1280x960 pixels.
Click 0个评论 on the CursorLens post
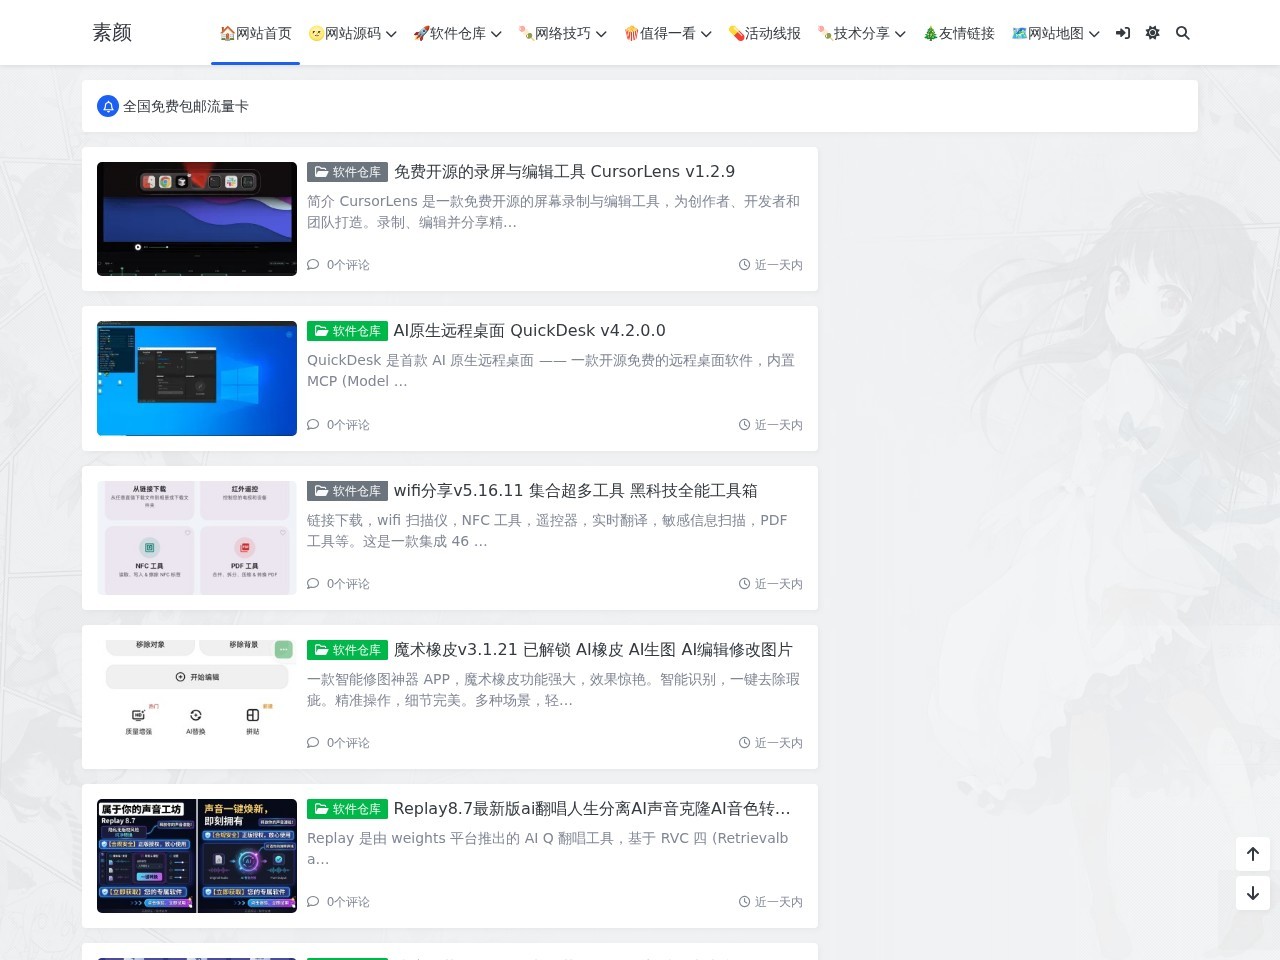(348, 265)
